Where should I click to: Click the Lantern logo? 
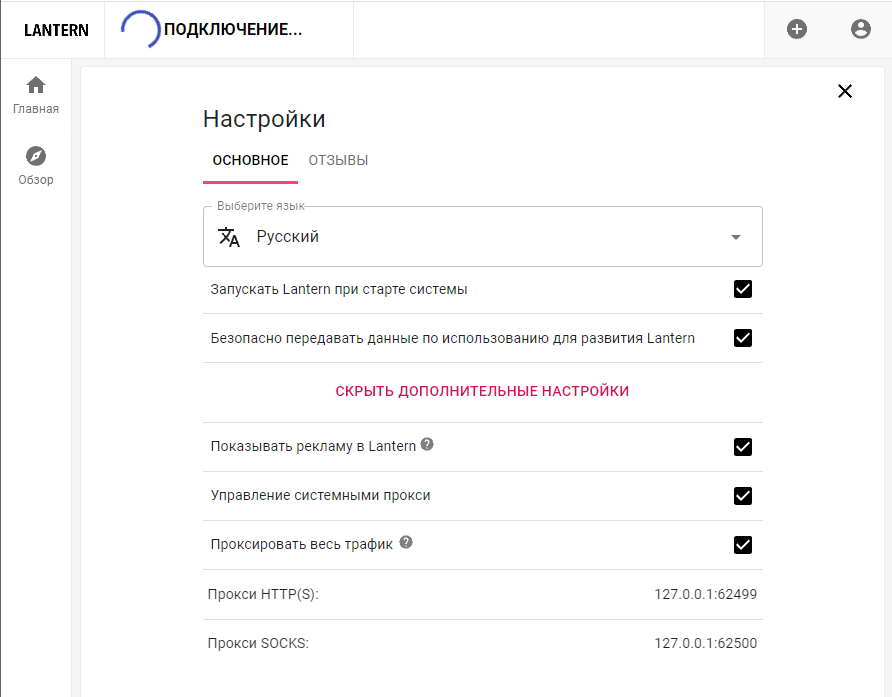pos(54,29)
